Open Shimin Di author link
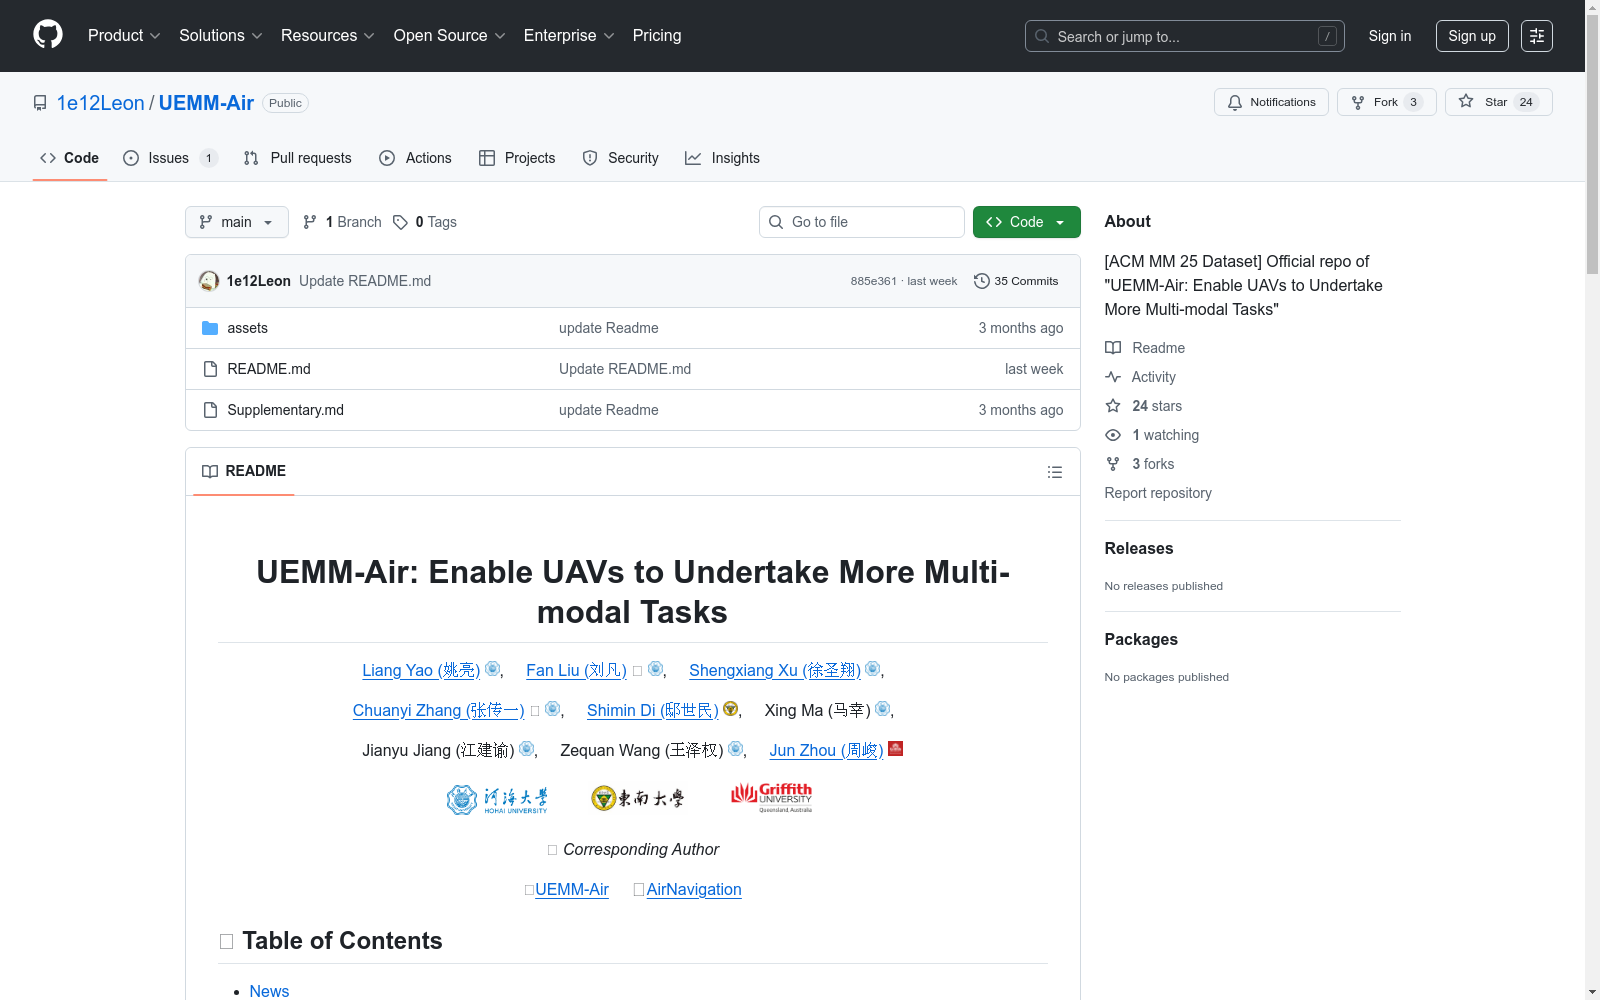The height and width of the screenshot is (1000, 1600). pyautogui.click(x=653, y=710)
